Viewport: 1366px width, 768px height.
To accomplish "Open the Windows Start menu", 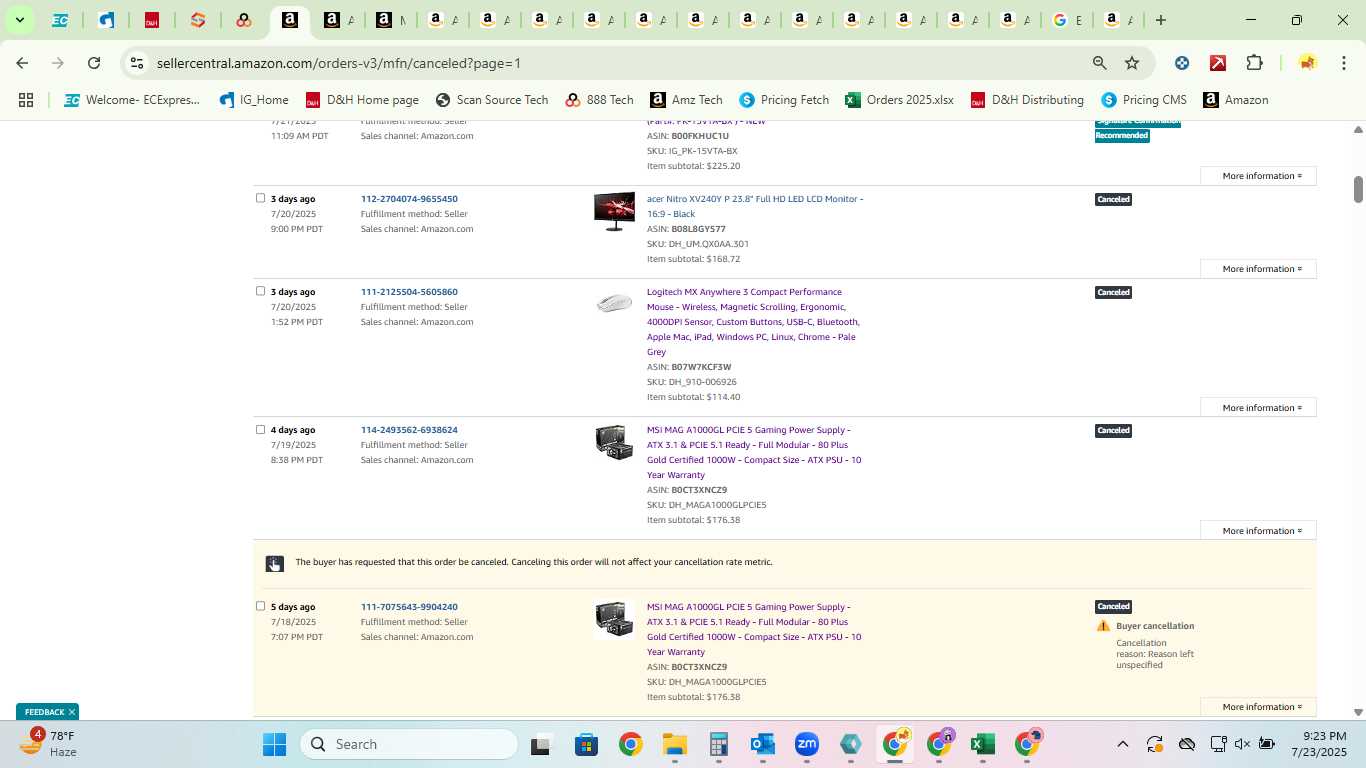I will pyautogui.click(x=274, y=744).
